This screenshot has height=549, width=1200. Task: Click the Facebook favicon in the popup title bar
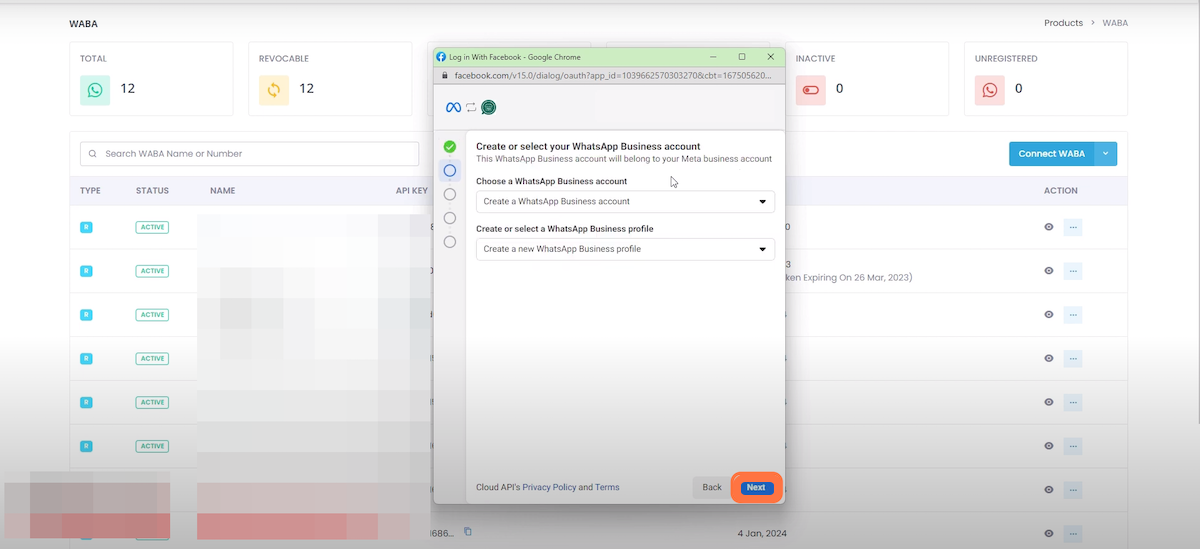point(441,57)
